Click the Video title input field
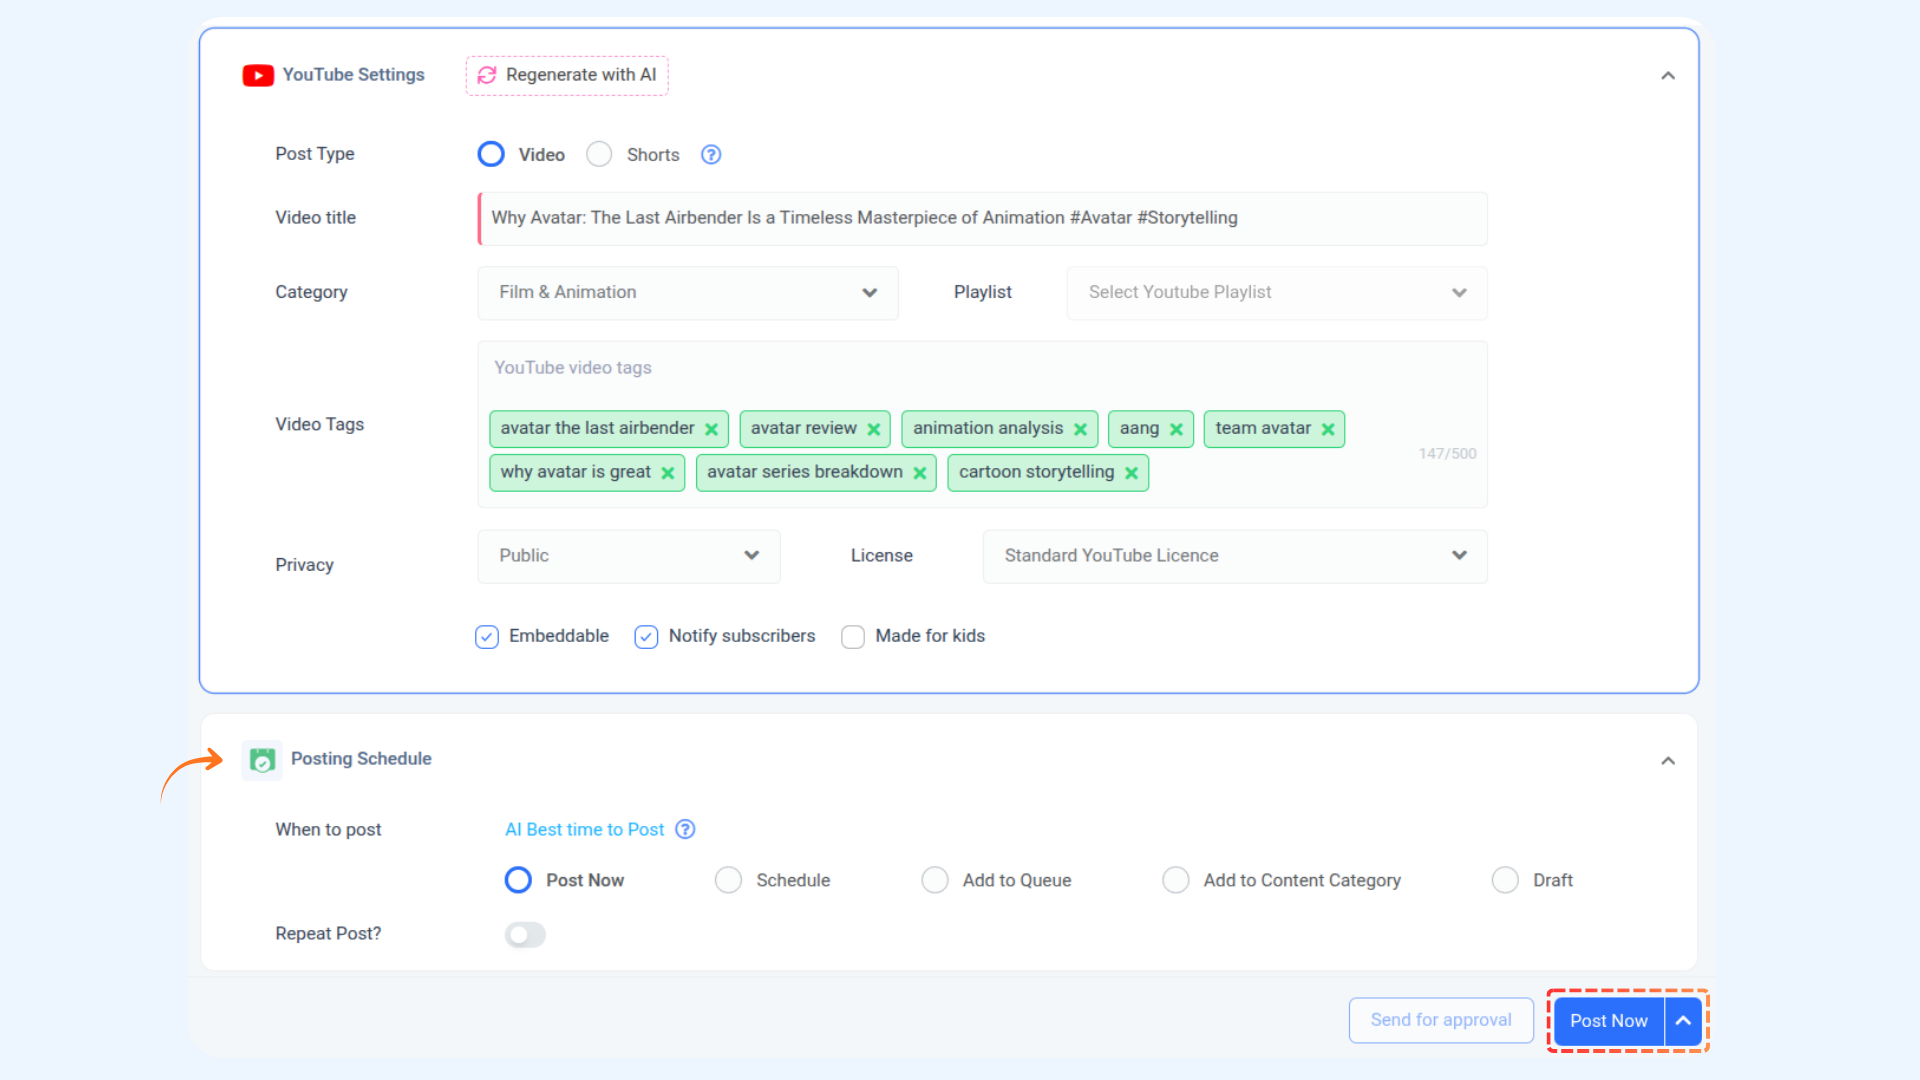This screenshot has height=1080, width=1920. [983, 218]
